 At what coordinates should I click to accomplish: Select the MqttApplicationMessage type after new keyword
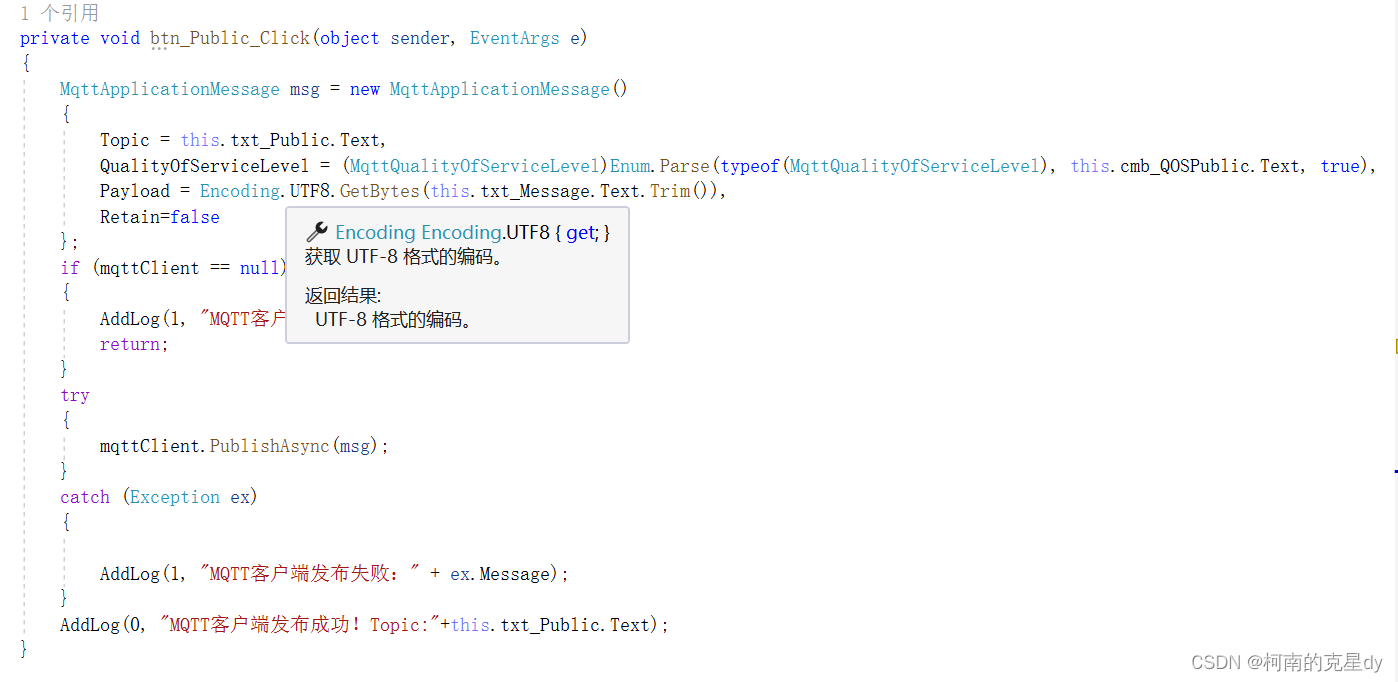click(499, 89)
